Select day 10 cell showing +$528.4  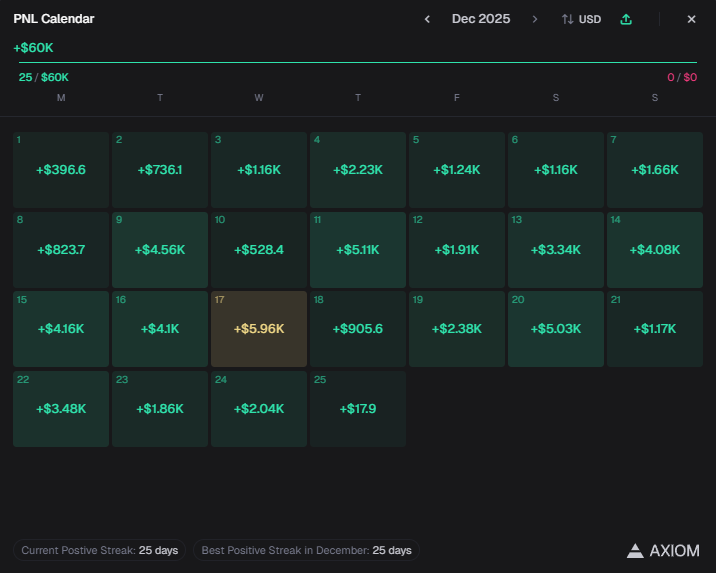tap(259, 250)
